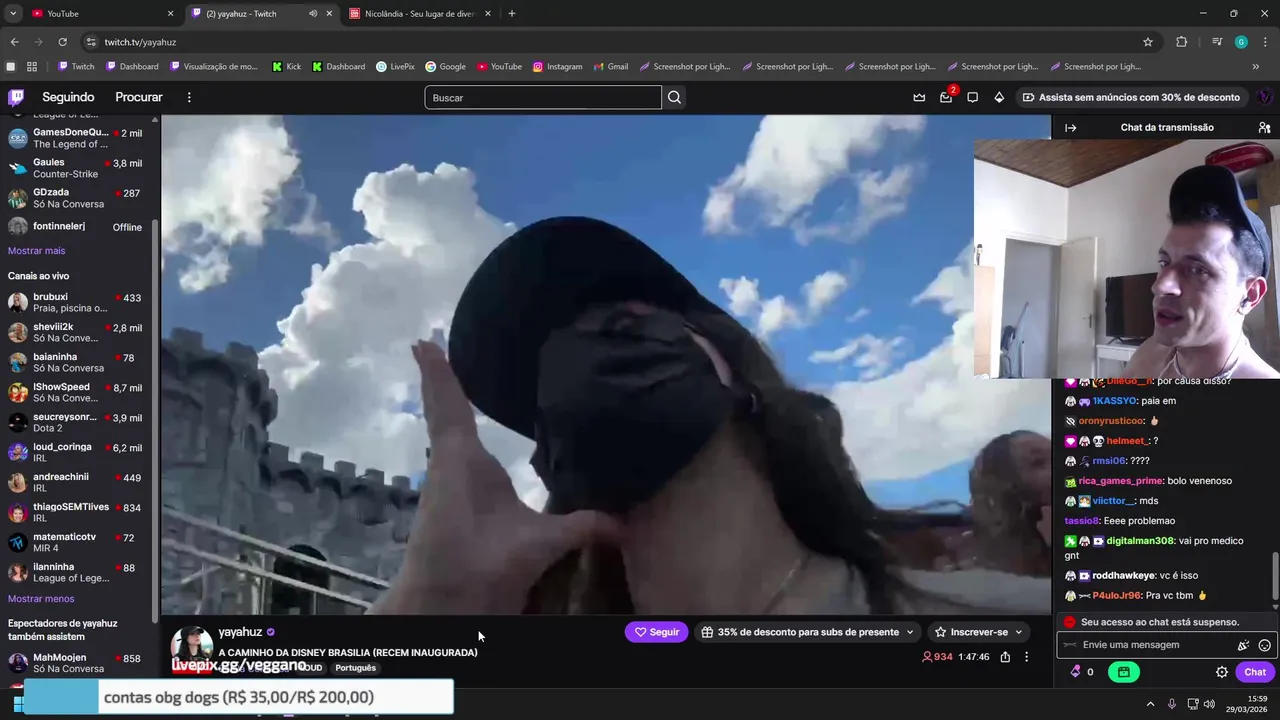1280x720 pixels.
Task: Show hidden system tray icons chevron
Action: 1150,704
